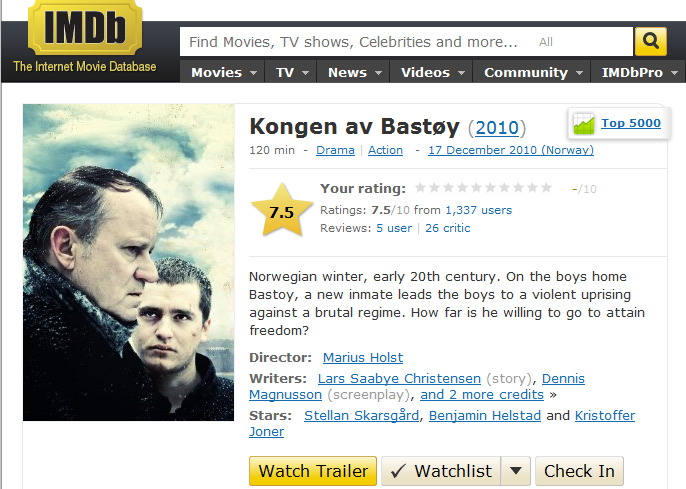
Task: Rate the movie with the first star
Action: click(x=420, y=188)
